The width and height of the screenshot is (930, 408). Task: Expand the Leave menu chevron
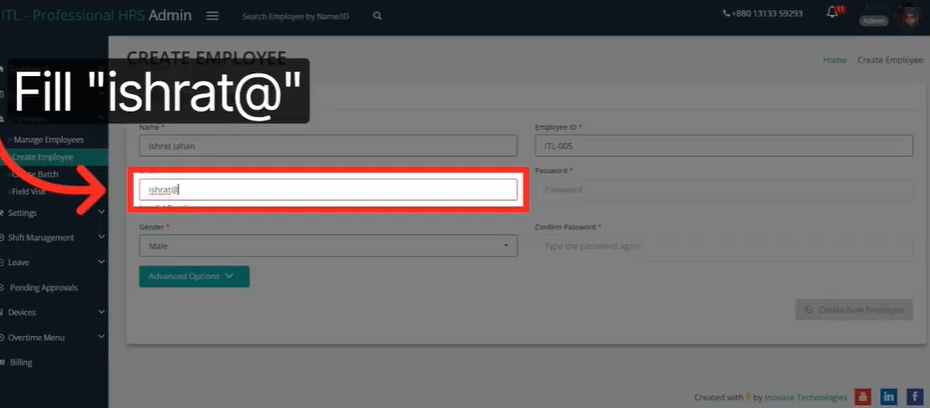pyautogui.click(x=101, y=262)
